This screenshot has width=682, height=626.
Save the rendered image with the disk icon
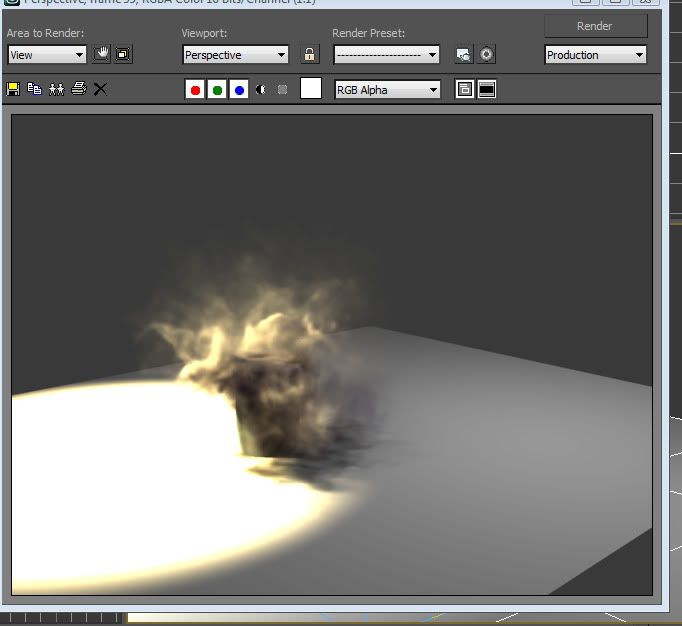pyautogui.click(x=13, y=89)
